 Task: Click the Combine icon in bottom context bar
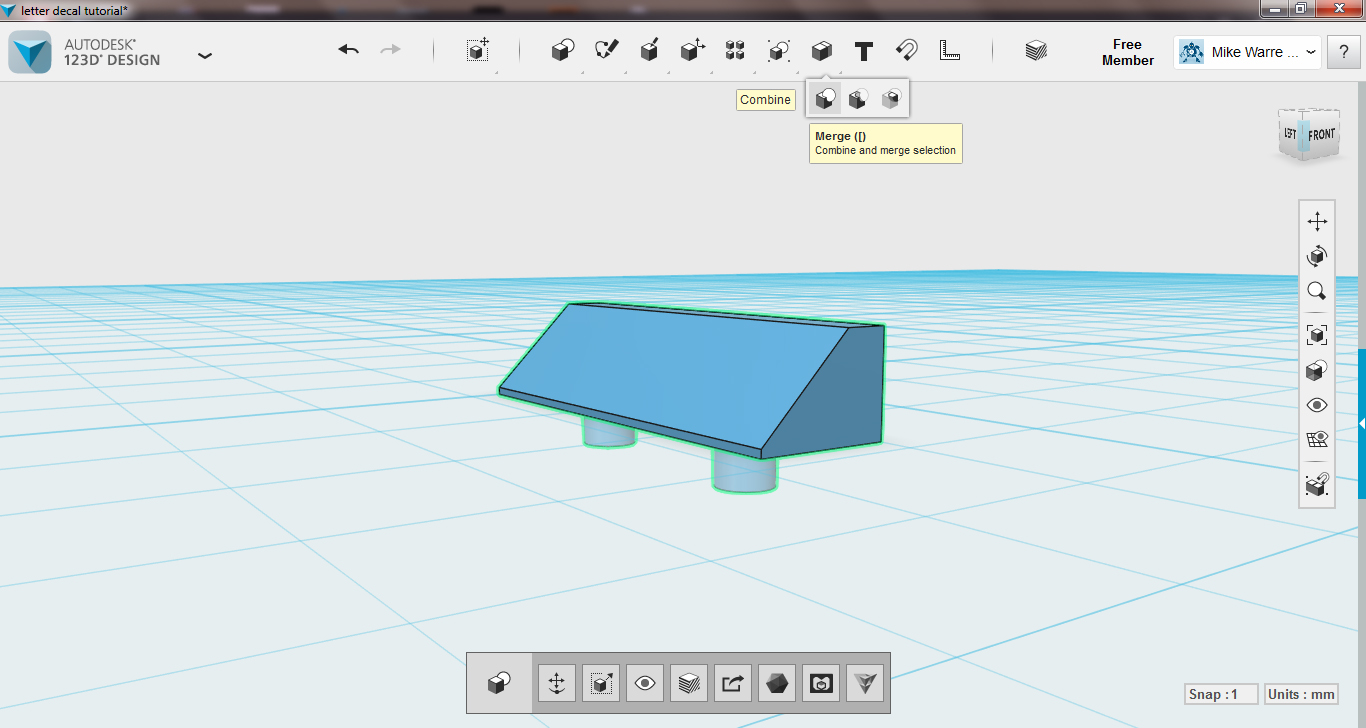coord(499,683)
